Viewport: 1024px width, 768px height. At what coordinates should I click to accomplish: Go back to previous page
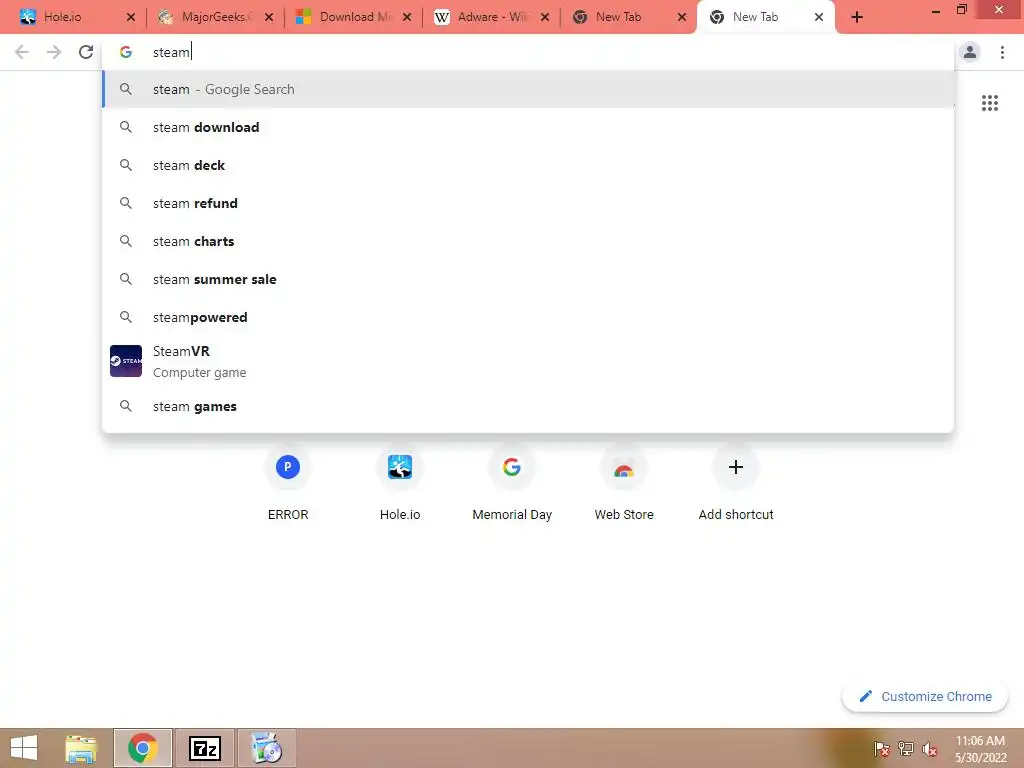coord(22,52)
